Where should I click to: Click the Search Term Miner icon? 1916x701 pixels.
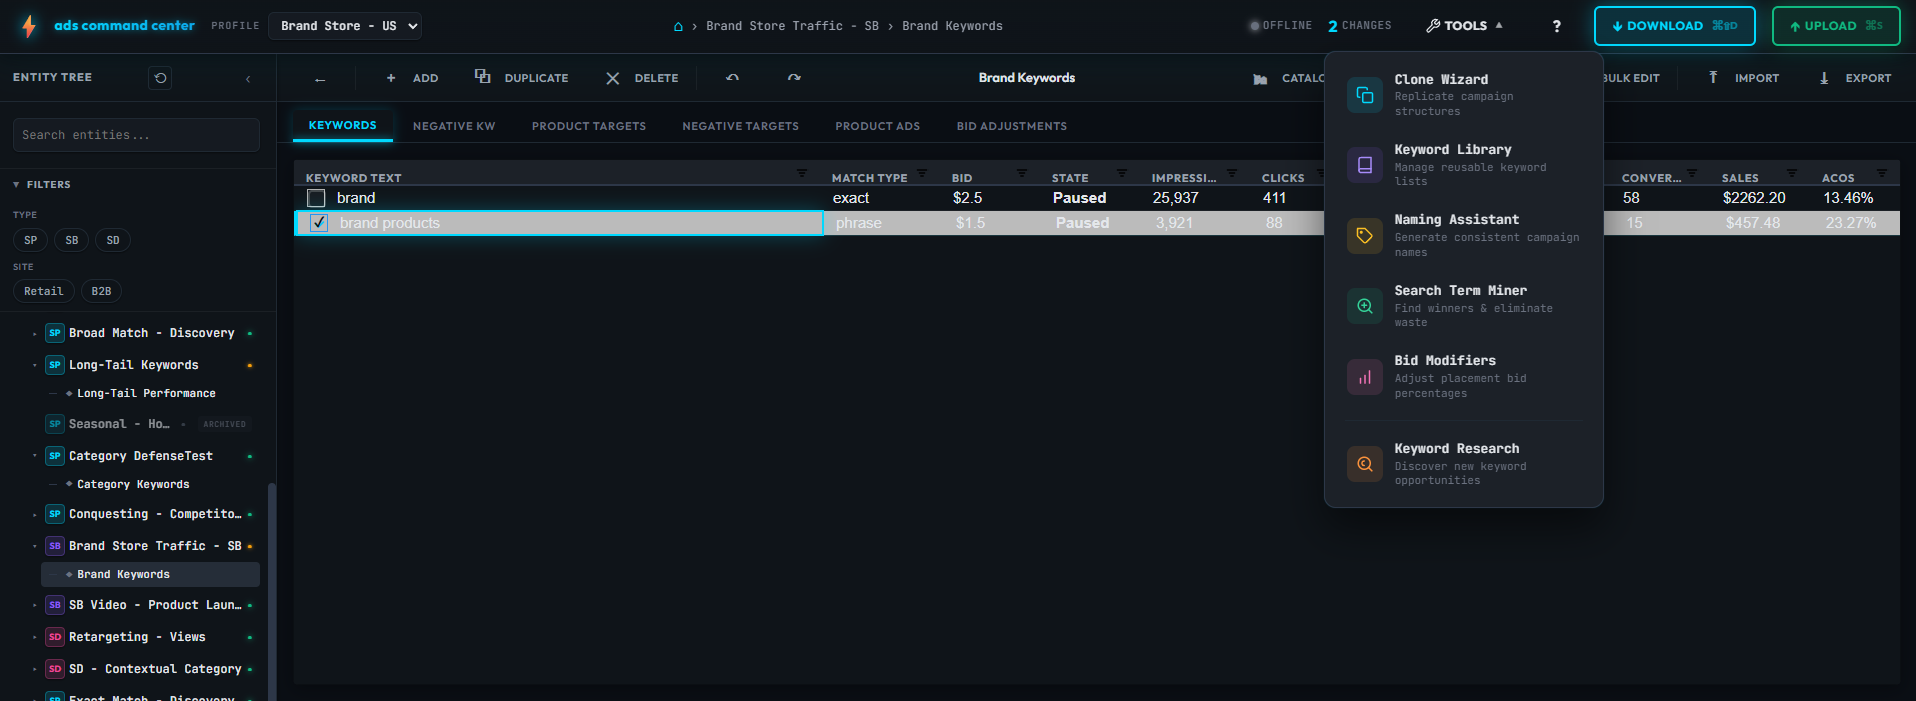click(x=1365, y=306)
